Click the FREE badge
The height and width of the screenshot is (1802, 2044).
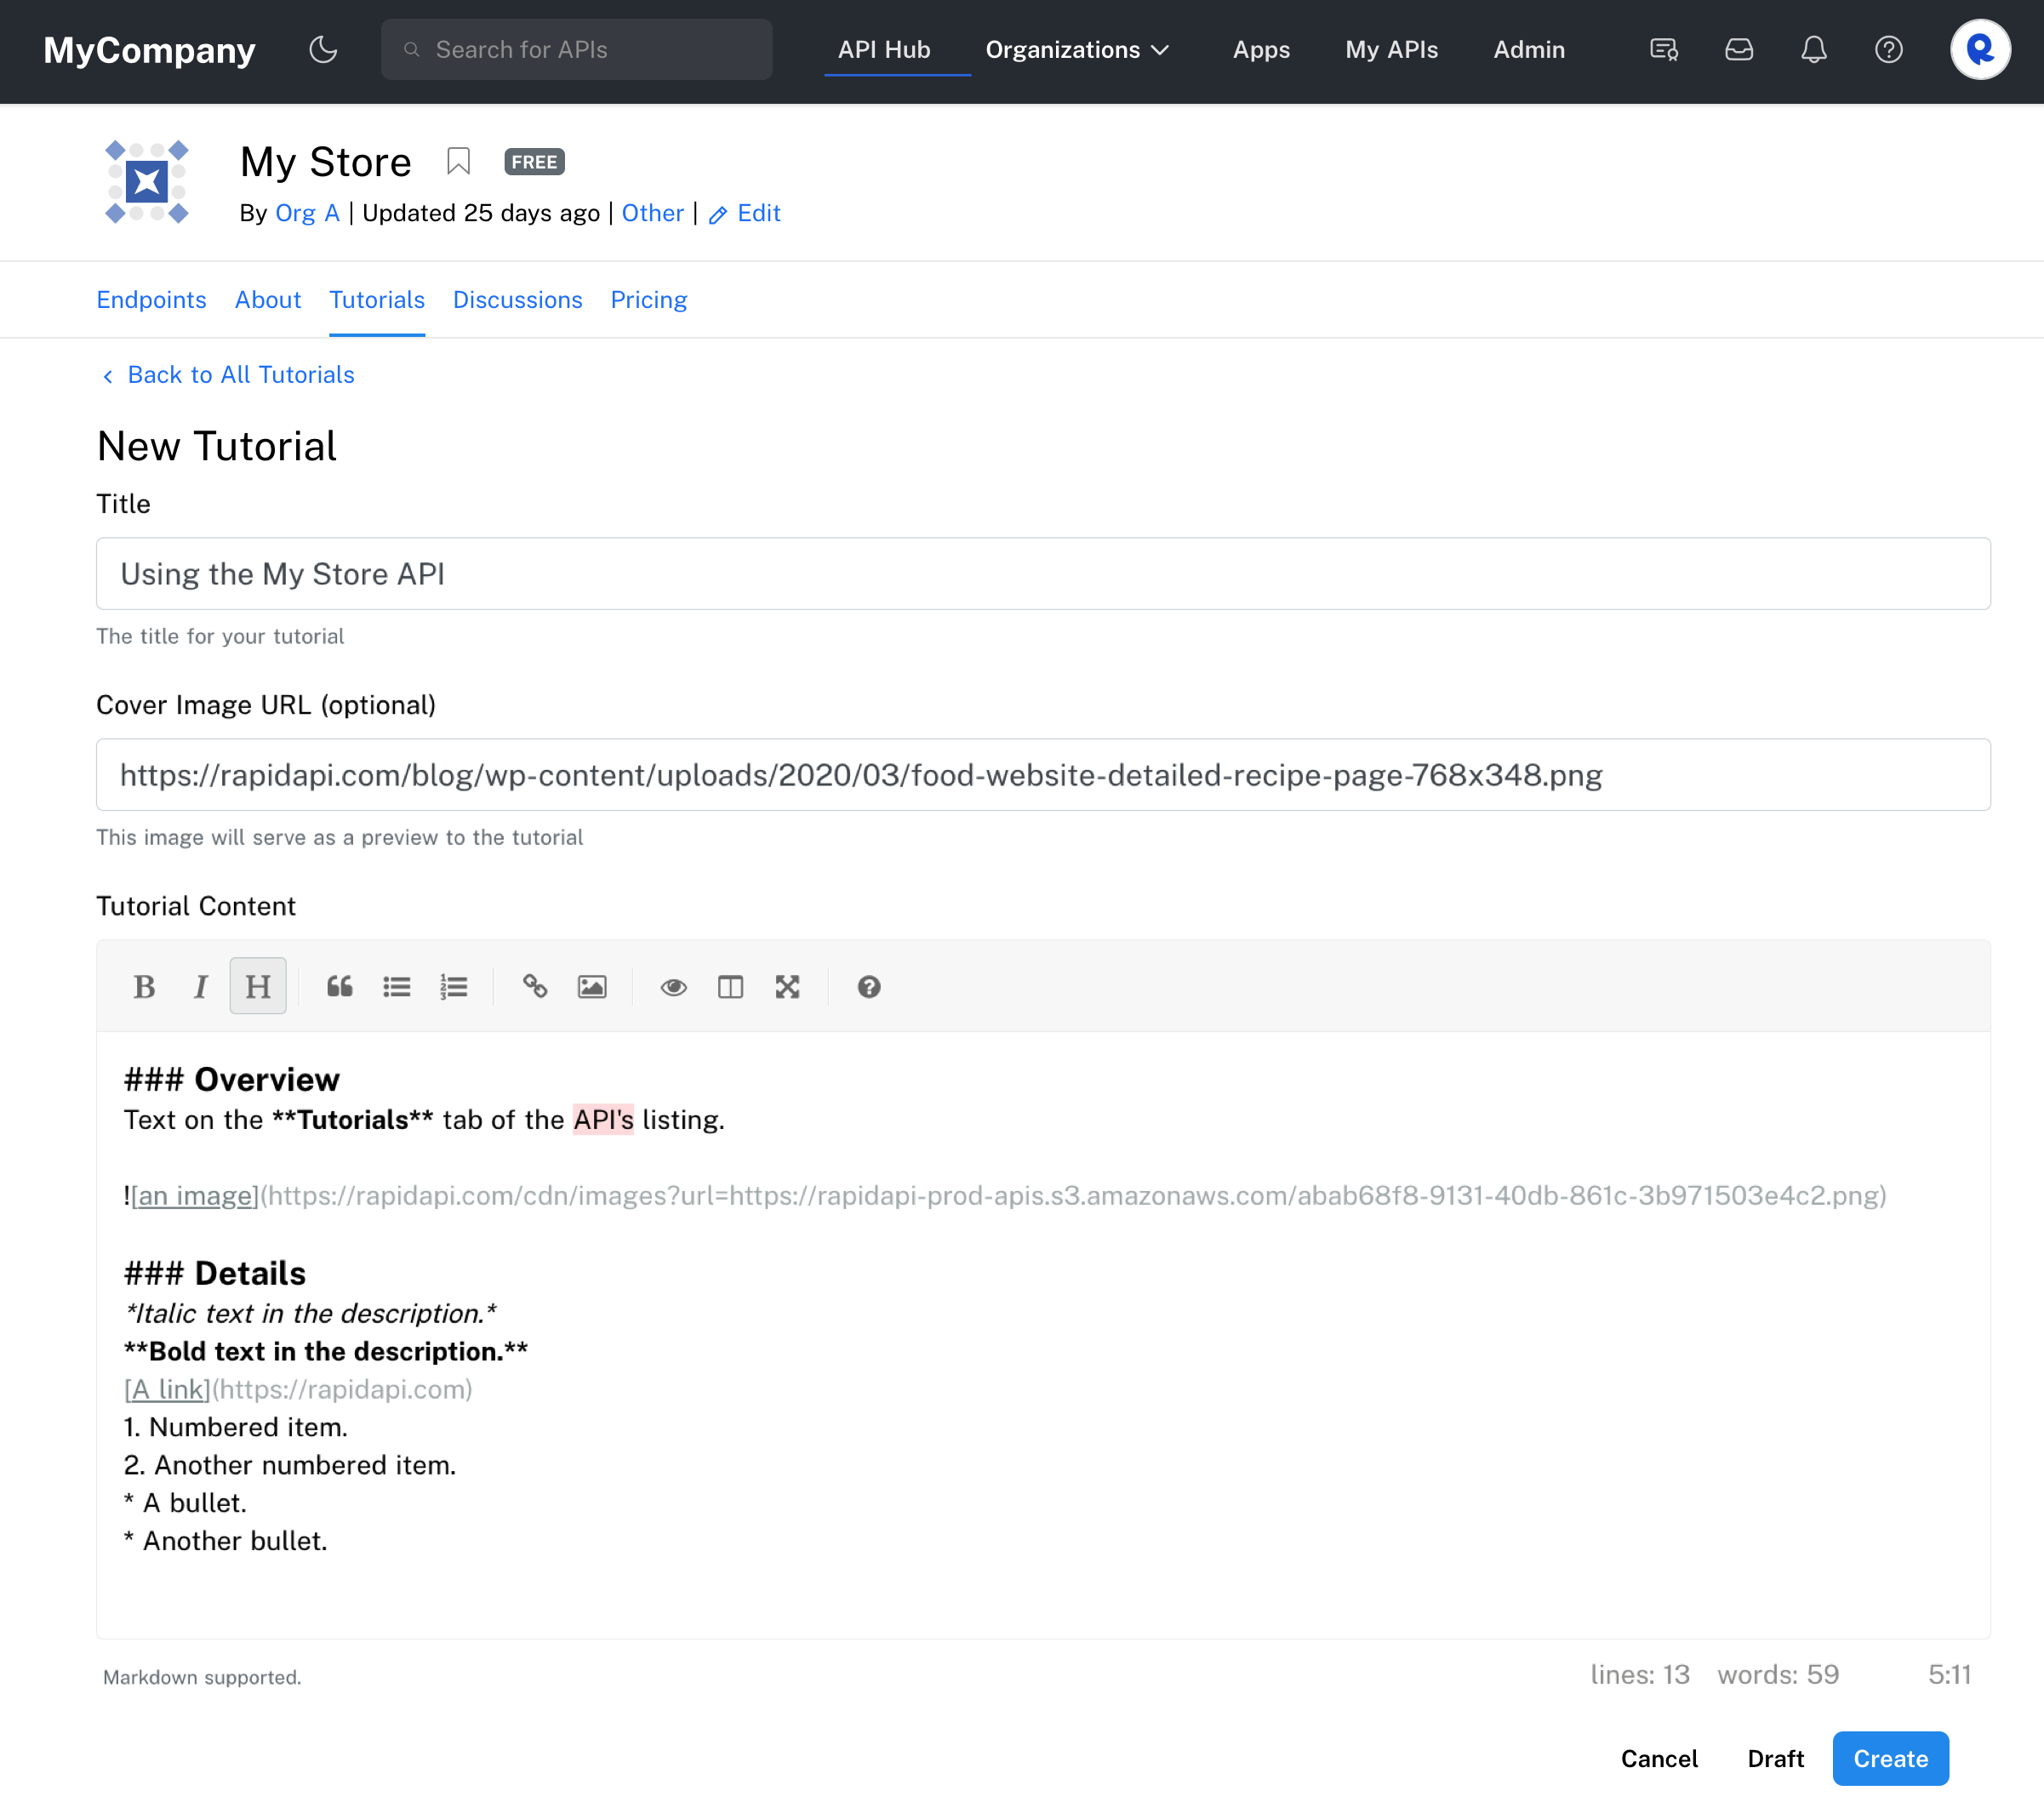[x=534, y=161]
